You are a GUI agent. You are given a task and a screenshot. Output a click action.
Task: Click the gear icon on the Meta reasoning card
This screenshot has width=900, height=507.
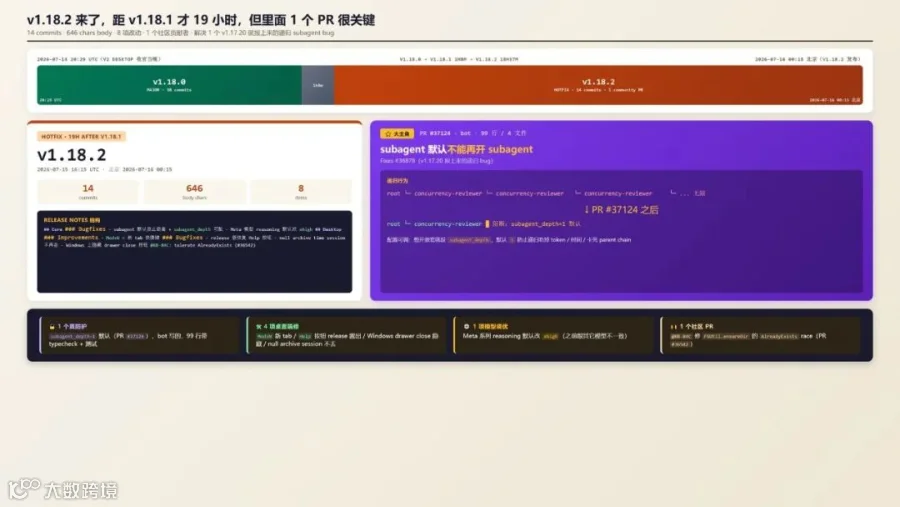(466, 327)
